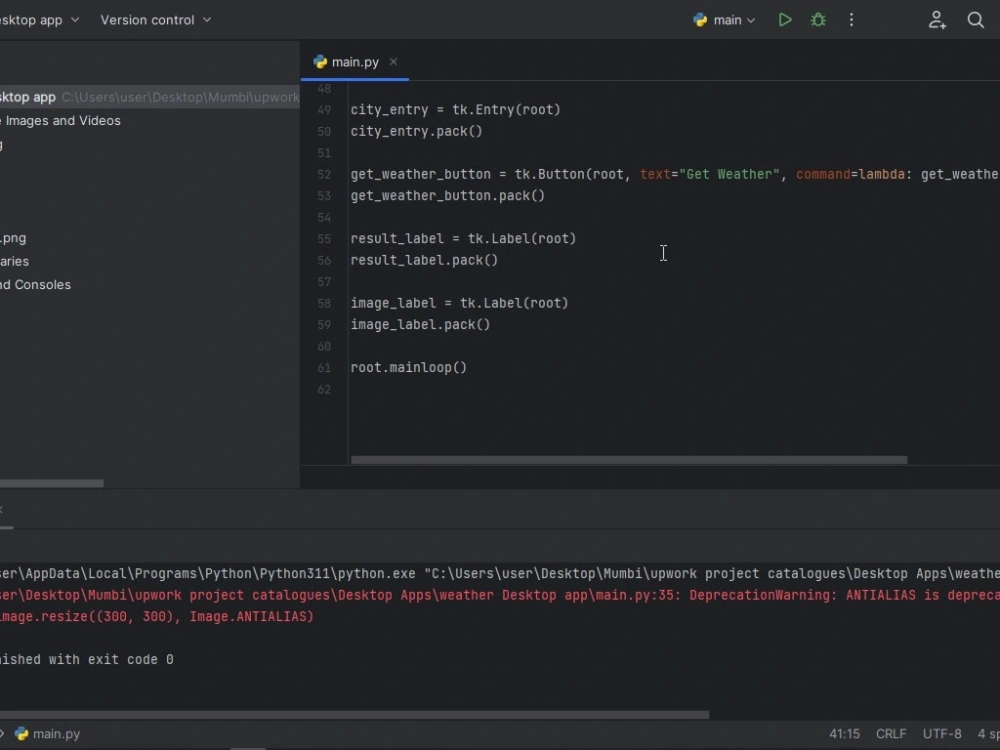The height and width of the screenshot is (750, 1000).
Task: Click the 41:15 cursor position in the status bar
Action: pyautogui.click(x=844, y=734)
